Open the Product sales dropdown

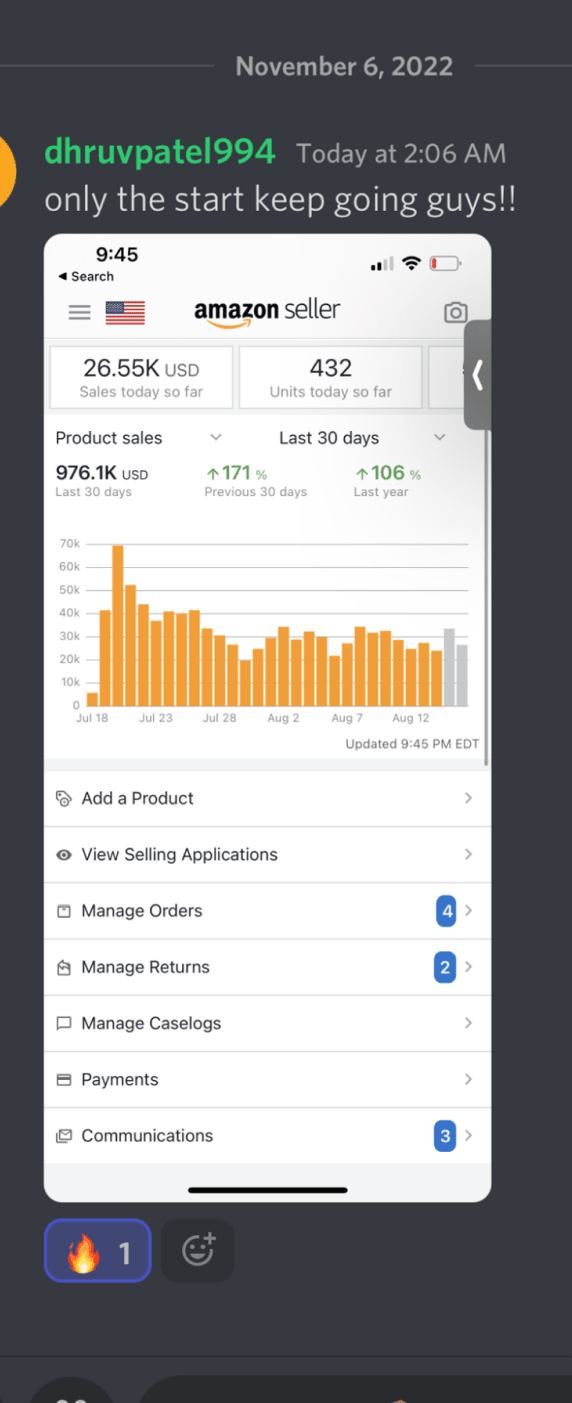click(x=138, y=438)
